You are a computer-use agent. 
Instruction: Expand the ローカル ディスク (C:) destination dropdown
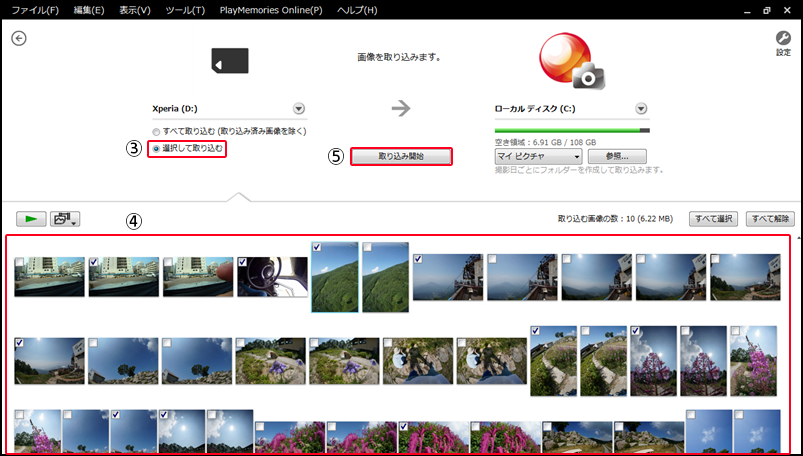pos(641,109)
